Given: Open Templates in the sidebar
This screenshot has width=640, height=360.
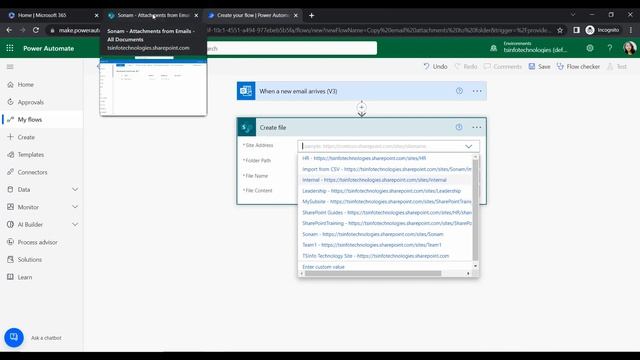Looking at the screenshot, I should (x=31, y=155).
